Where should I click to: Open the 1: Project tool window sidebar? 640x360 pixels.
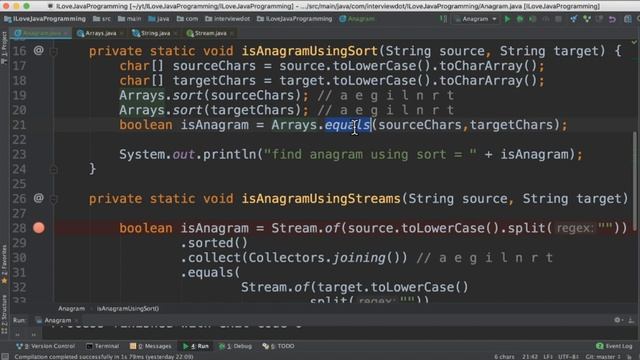[x=4, y=48]
